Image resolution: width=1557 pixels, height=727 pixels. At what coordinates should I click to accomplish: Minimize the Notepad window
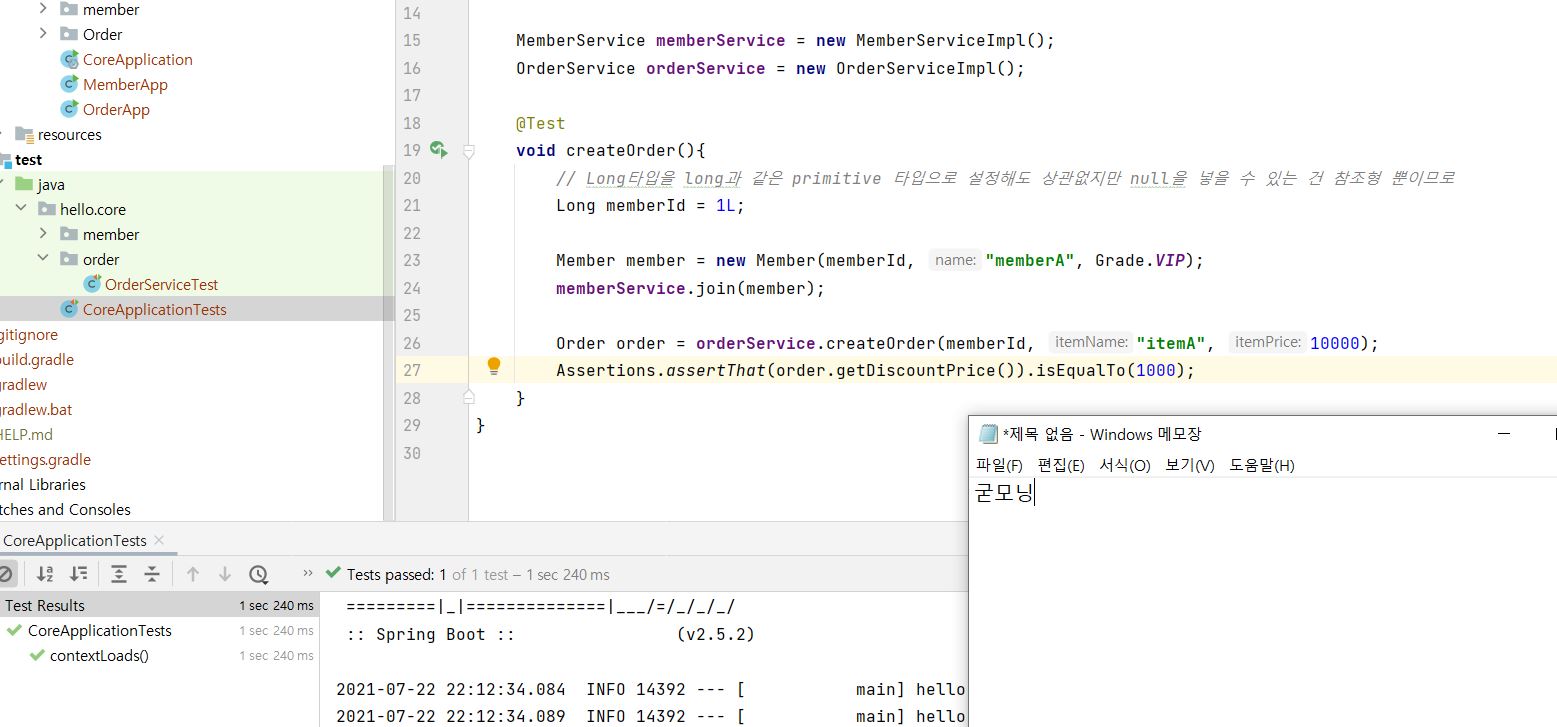click(1503, 434)
